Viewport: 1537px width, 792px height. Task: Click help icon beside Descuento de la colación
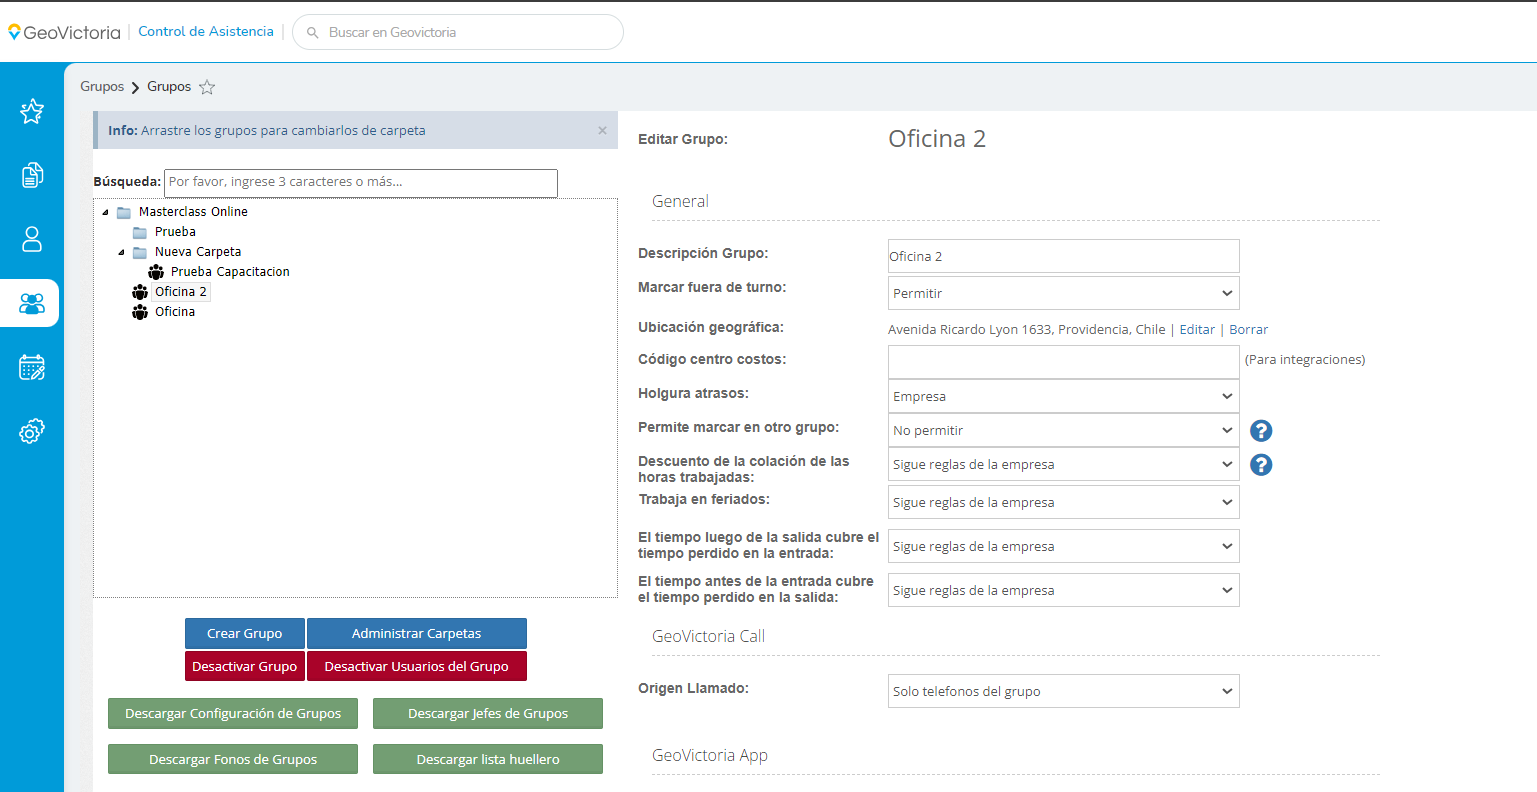(x=1261, y=465)
